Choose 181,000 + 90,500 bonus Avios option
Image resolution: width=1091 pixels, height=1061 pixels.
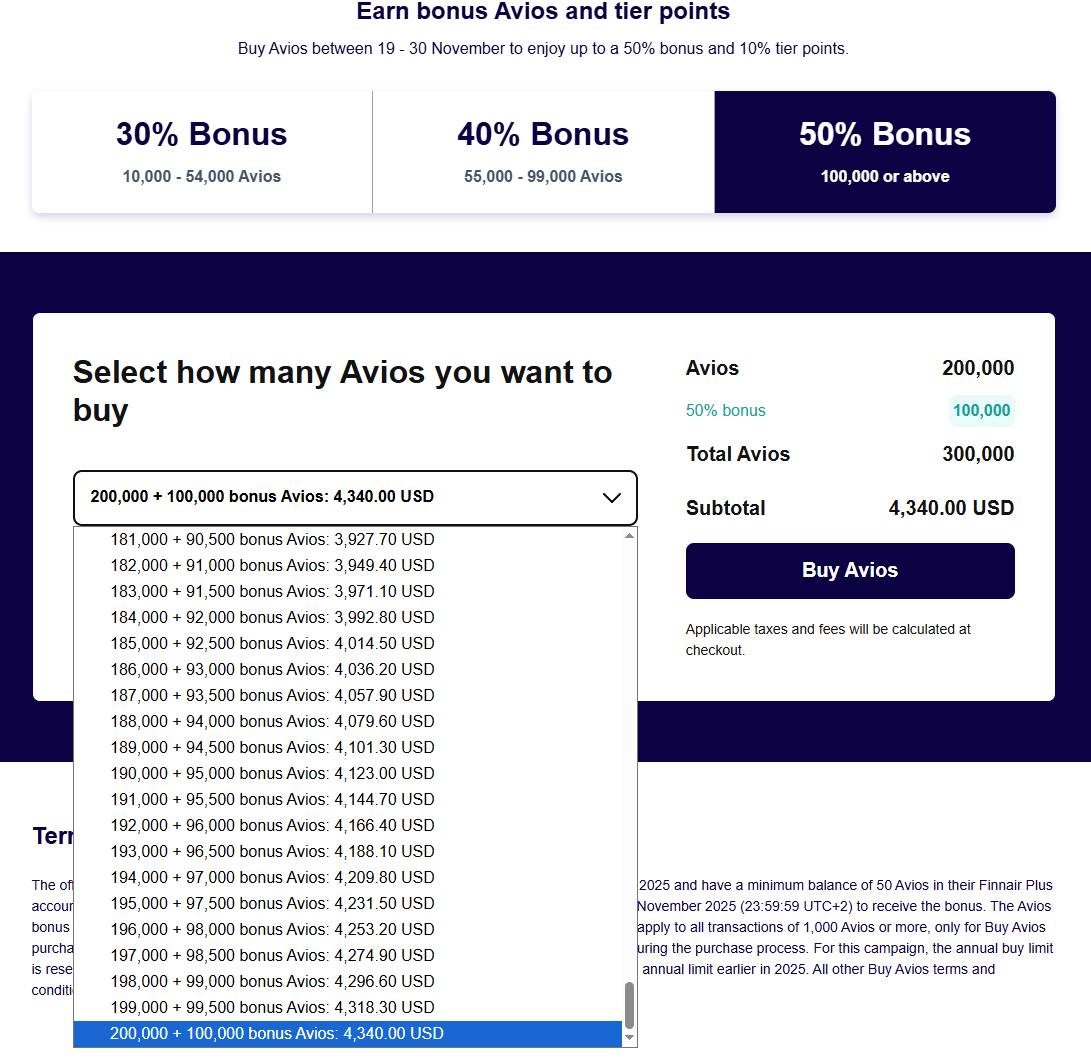(272, 539)
